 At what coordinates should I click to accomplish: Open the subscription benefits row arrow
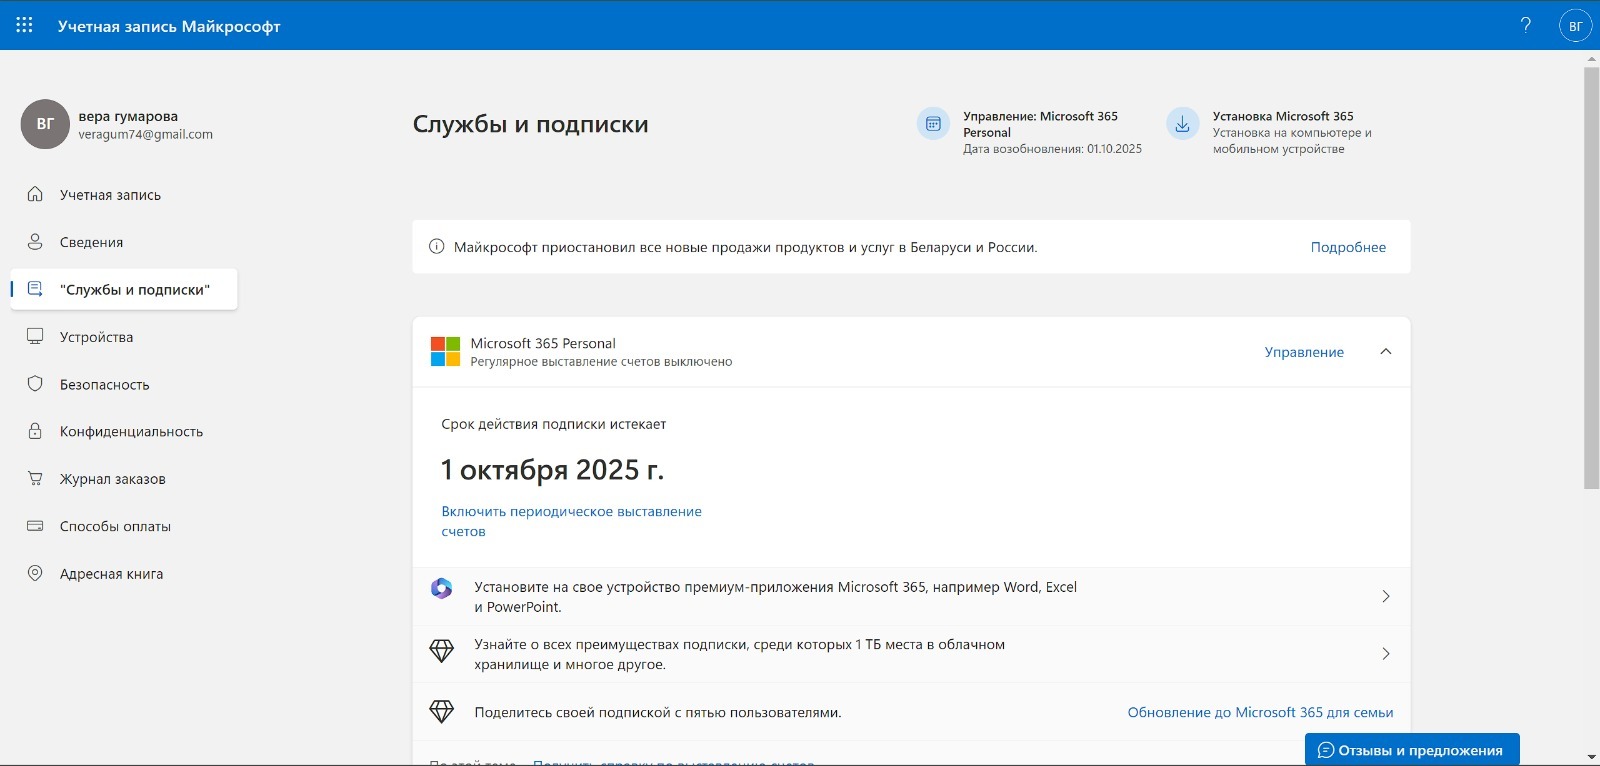click(1385, 653)
